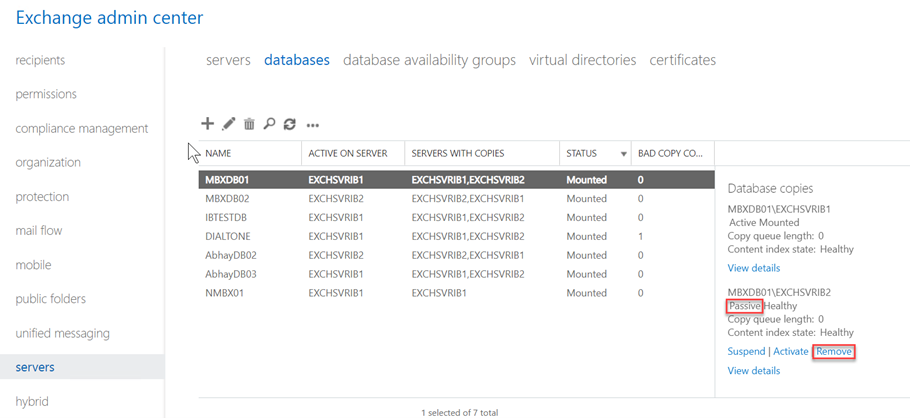Open the more options ellipsis menu

tap(313, 125)
